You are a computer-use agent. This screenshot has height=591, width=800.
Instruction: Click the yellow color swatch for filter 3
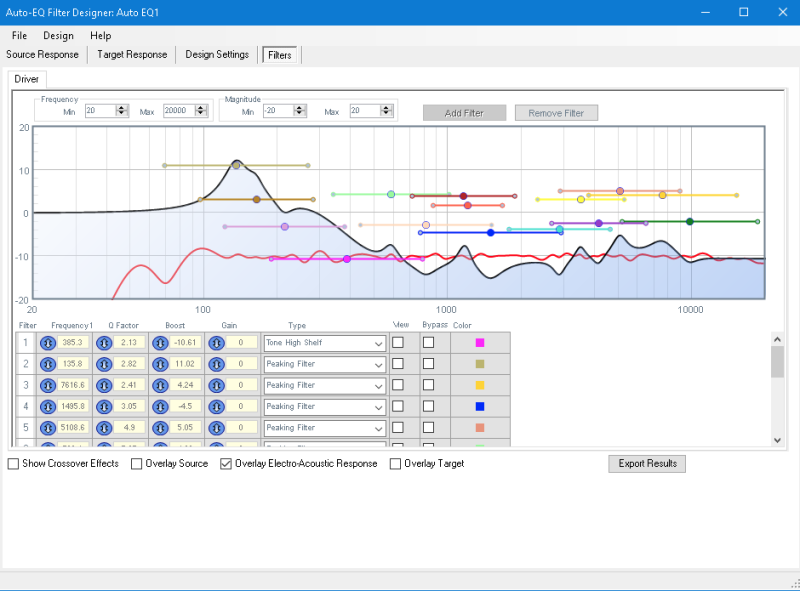click(480, 385)
